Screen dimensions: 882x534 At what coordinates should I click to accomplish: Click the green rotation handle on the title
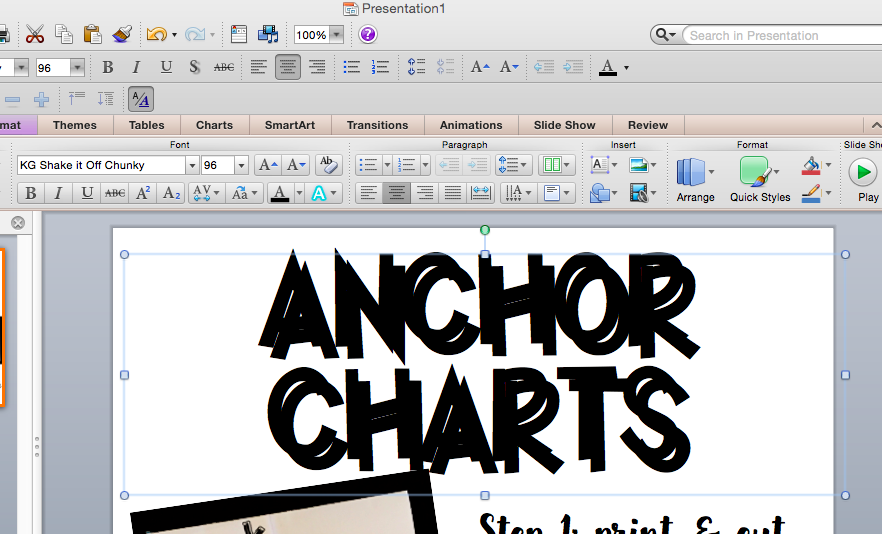(485, 230)
